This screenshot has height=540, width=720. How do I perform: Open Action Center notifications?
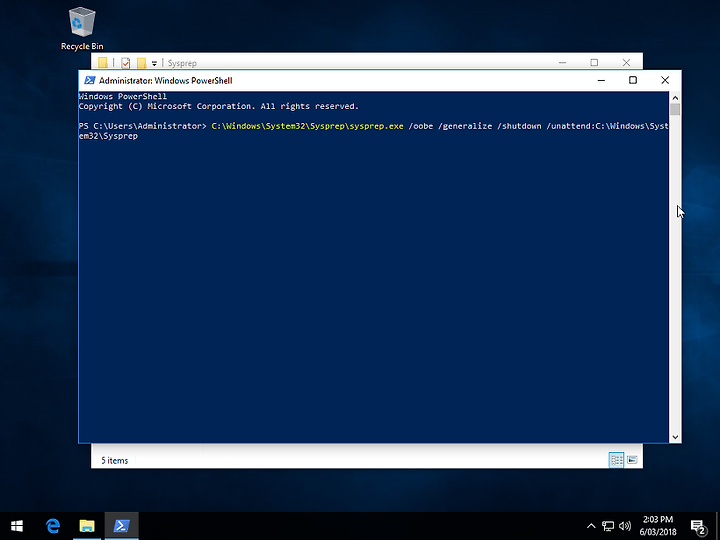698,527
